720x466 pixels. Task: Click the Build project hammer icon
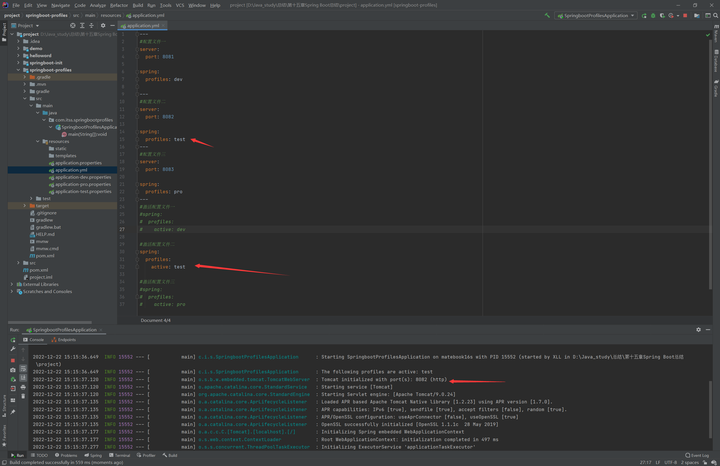[547, 15]
